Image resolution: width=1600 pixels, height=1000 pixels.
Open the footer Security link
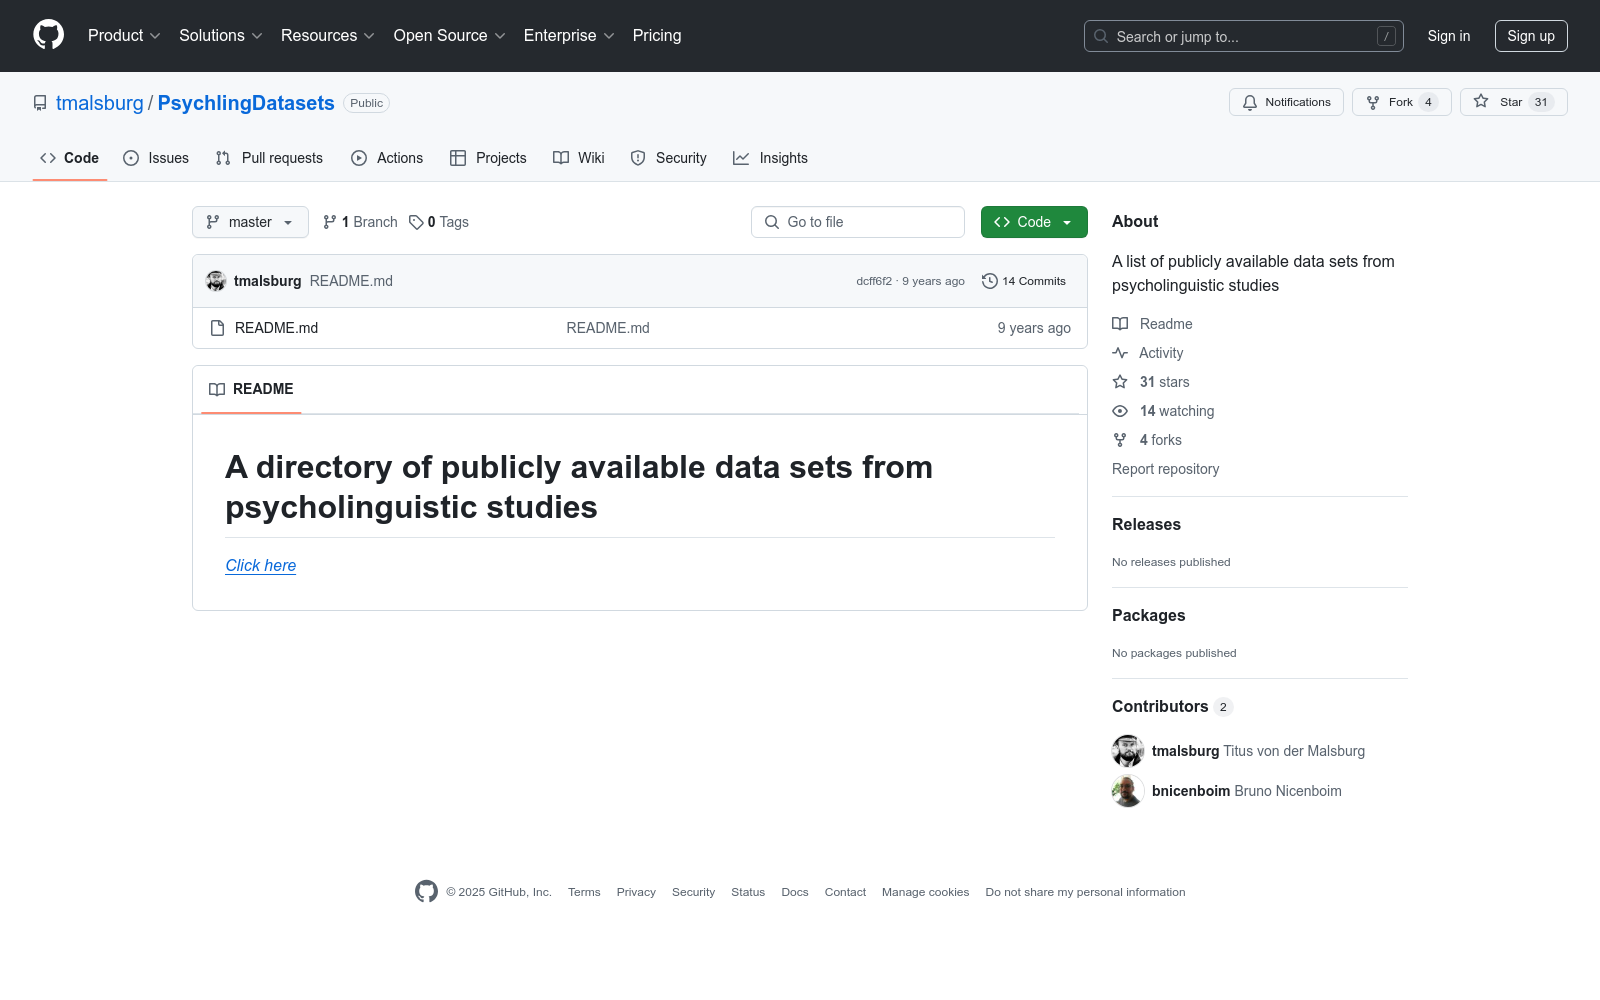693,892
